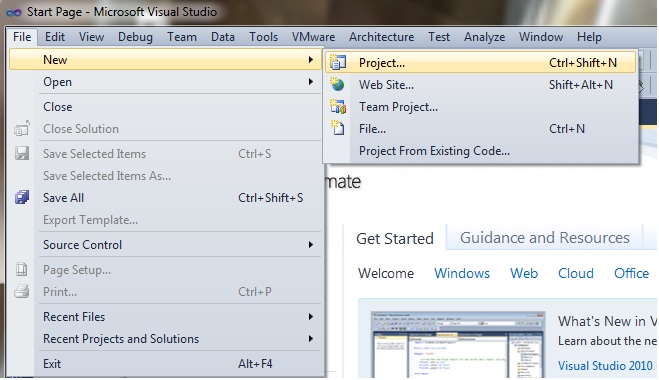
Task: Open the Team menu
Action: pyautogui.click(x=182, y=37)
